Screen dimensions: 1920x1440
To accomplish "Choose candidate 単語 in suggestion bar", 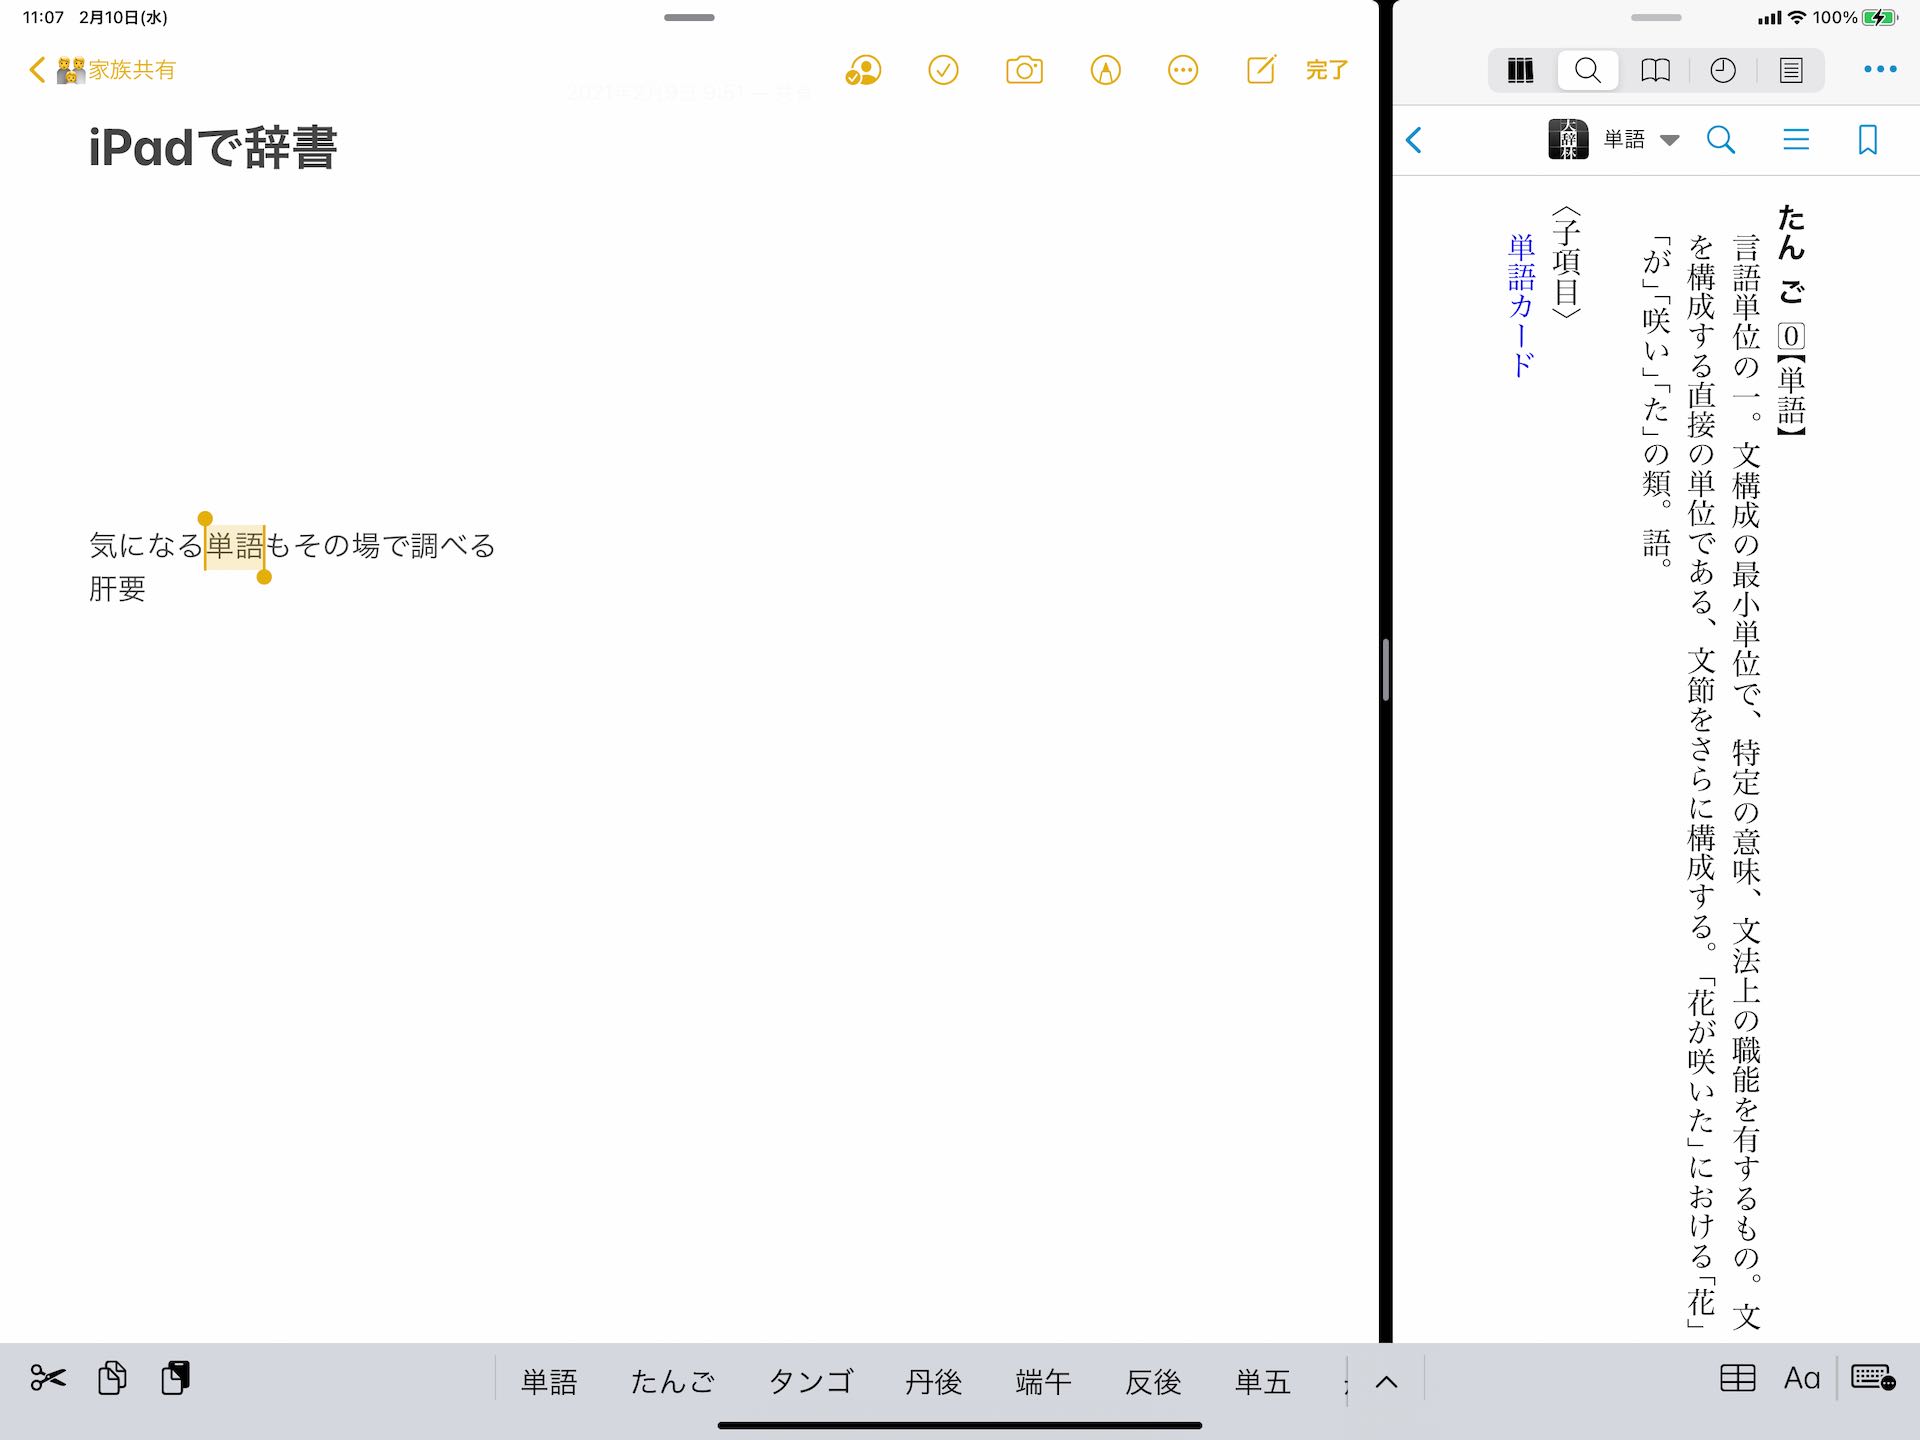I will (x=549, y=1382).
